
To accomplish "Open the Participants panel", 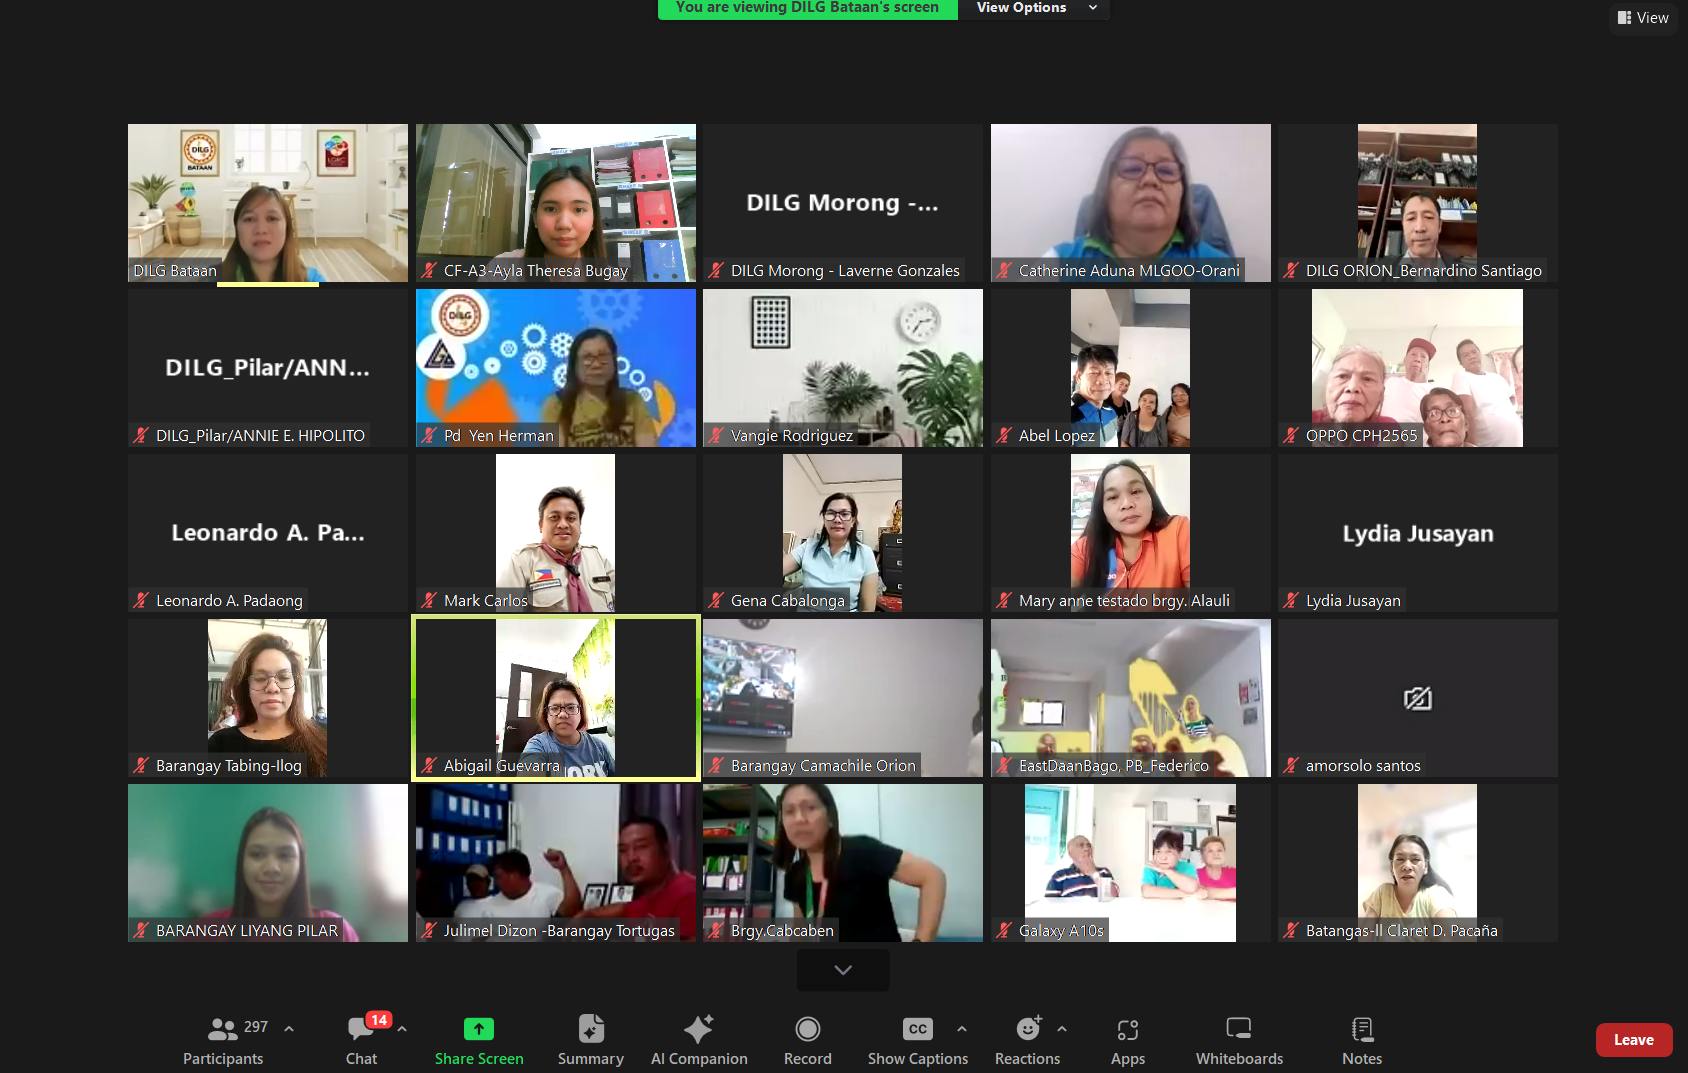I will (x=223, y=1040).
